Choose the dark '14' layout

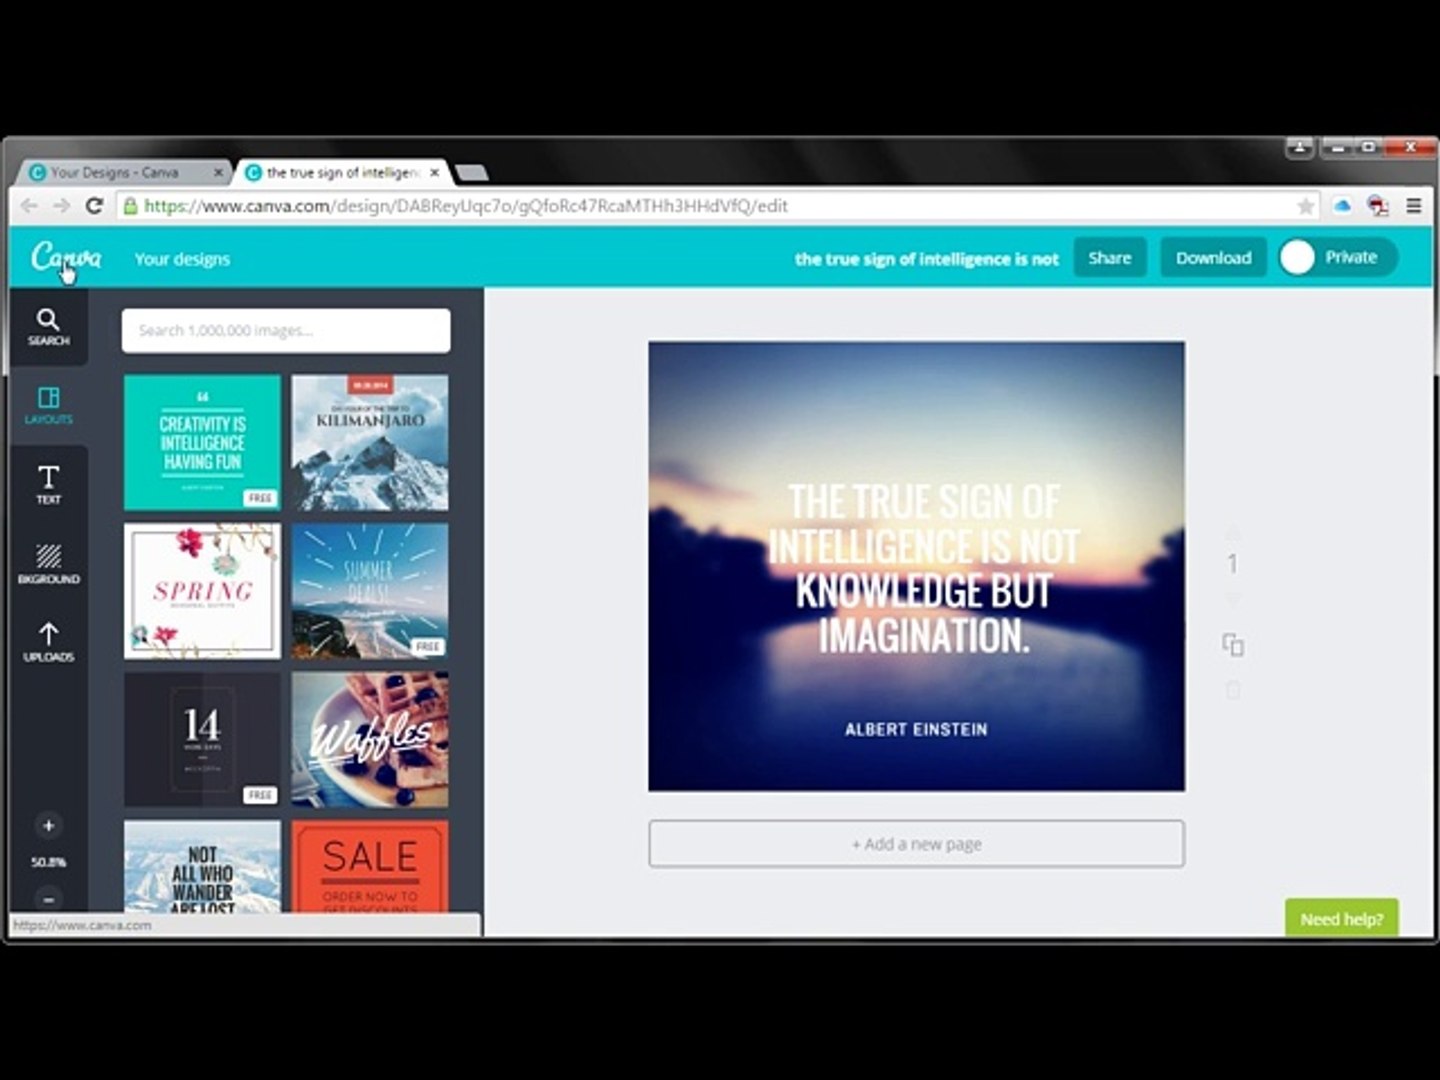[x=202, y=739]
